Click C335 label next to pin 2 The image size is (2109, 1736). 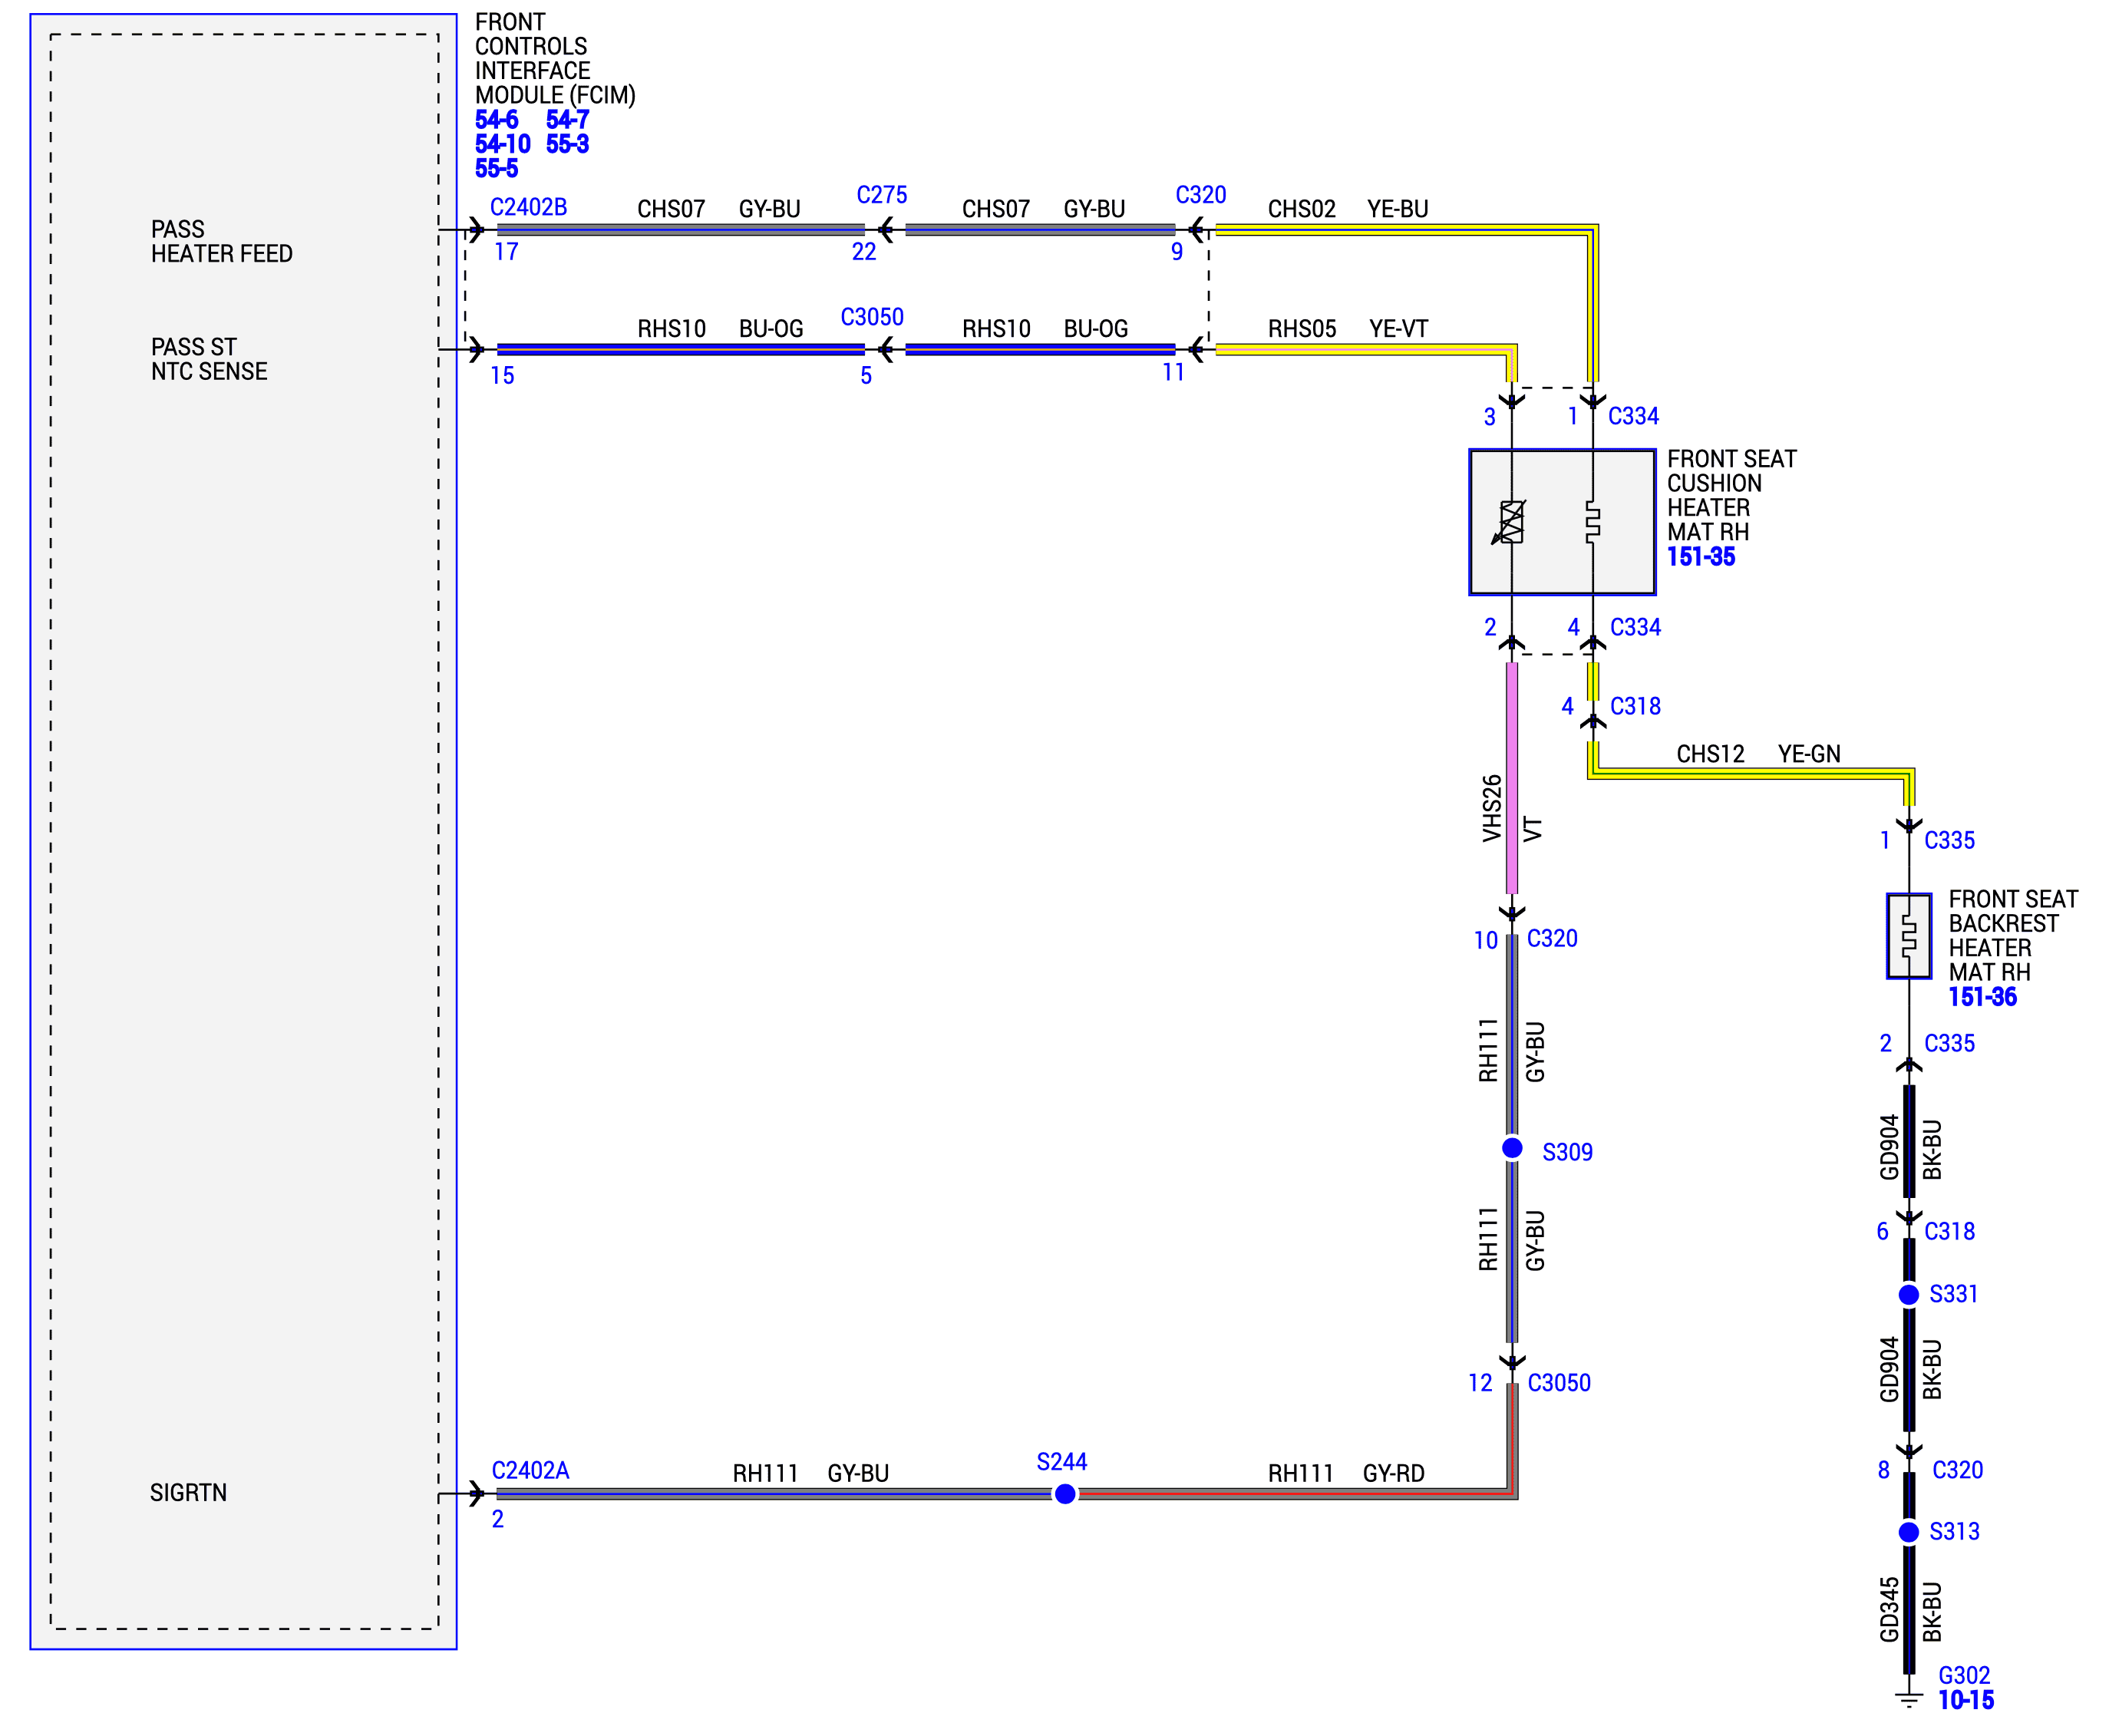point(1949,1043)
